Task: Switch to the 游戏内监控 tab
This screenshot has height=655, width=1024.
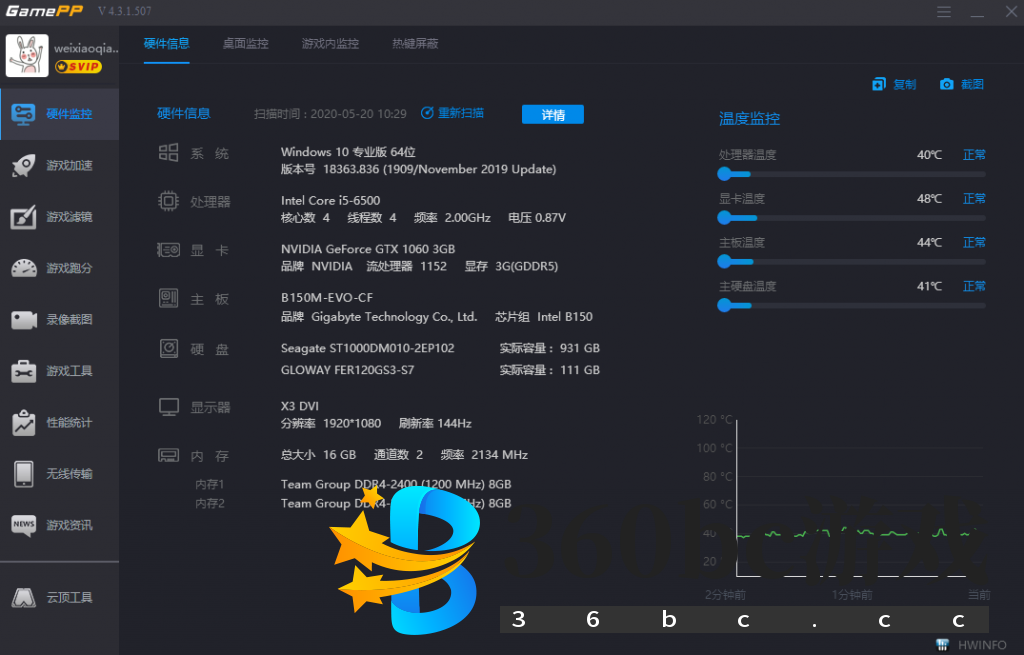Action: pyautogui.click(x=330, y=44)
